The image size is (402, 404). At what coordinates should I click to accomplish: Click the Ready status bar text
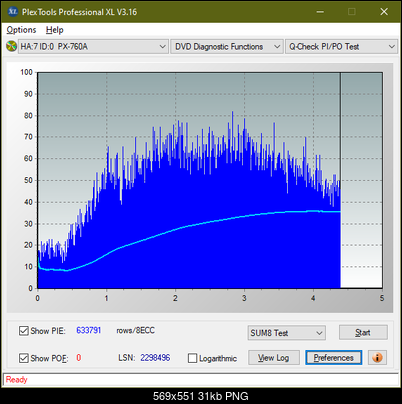[16, 380]
